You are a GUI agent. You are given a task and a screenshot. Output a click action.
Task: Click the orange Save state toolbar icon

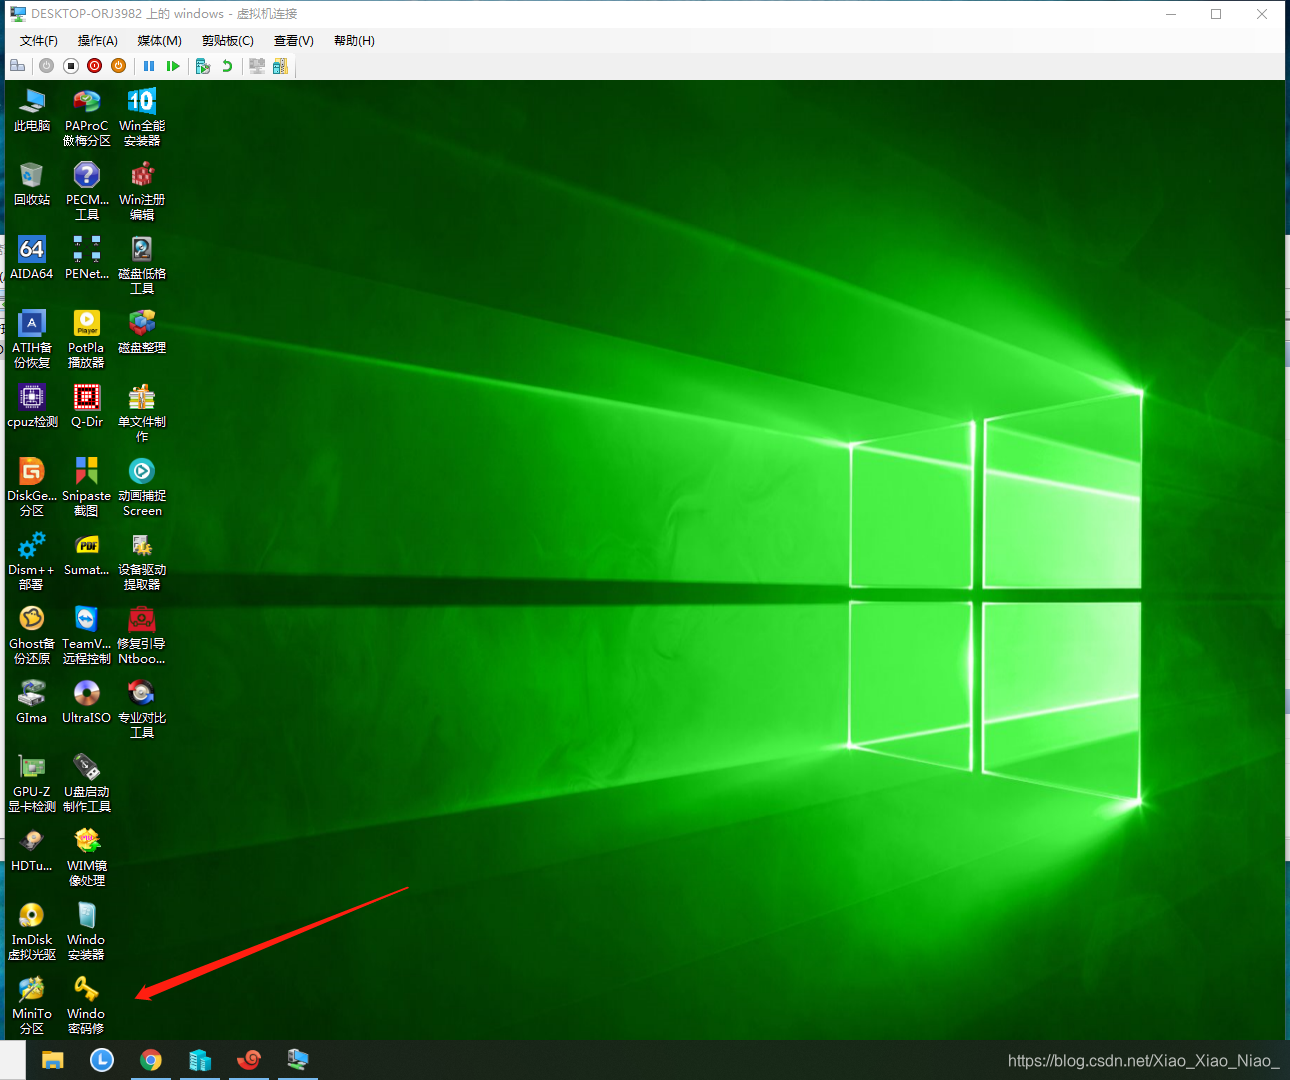point(118,66)
